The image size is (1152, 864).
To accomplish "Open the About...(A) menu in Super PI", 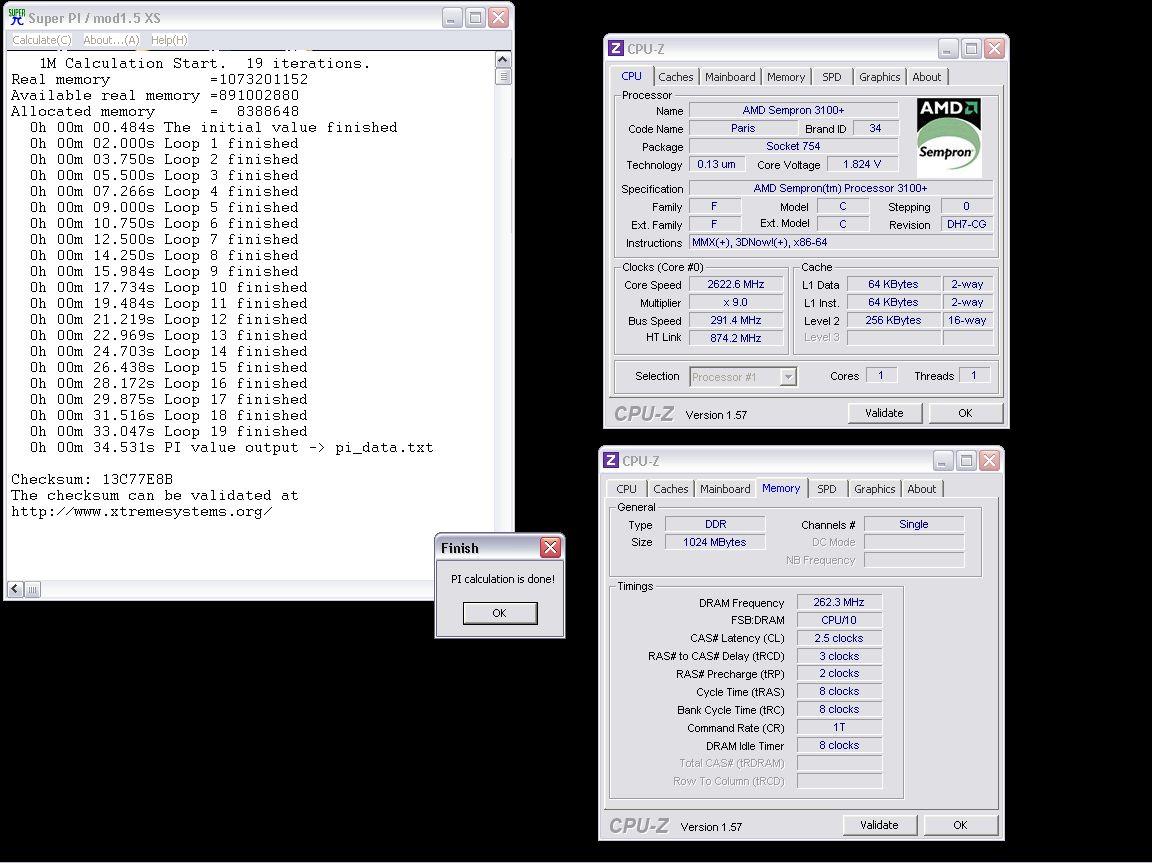I will (110, 40).
